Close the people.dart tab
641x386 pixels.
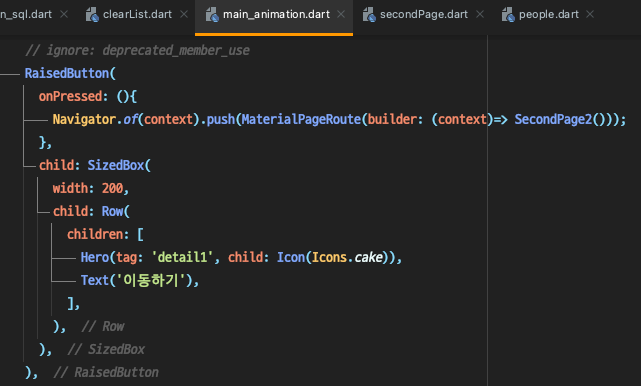pos(590,14)
